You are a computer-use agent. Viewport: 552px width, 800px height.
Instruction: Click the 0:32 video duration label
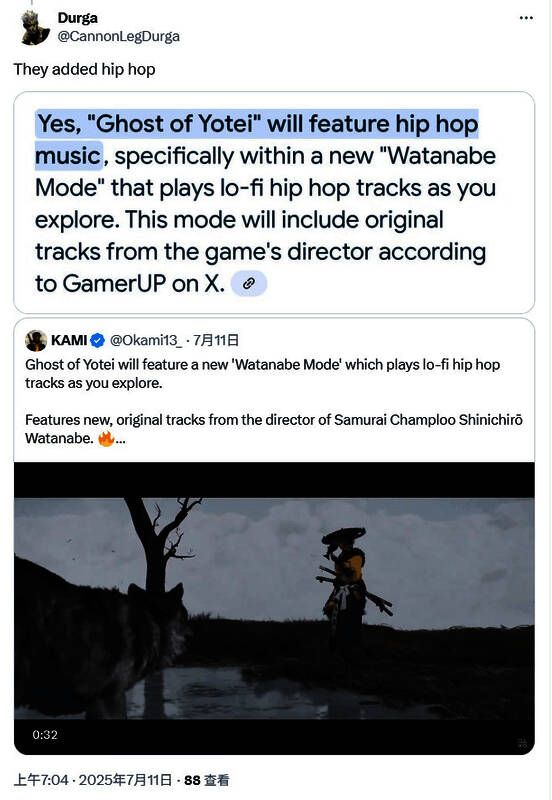tap(45, 735)
